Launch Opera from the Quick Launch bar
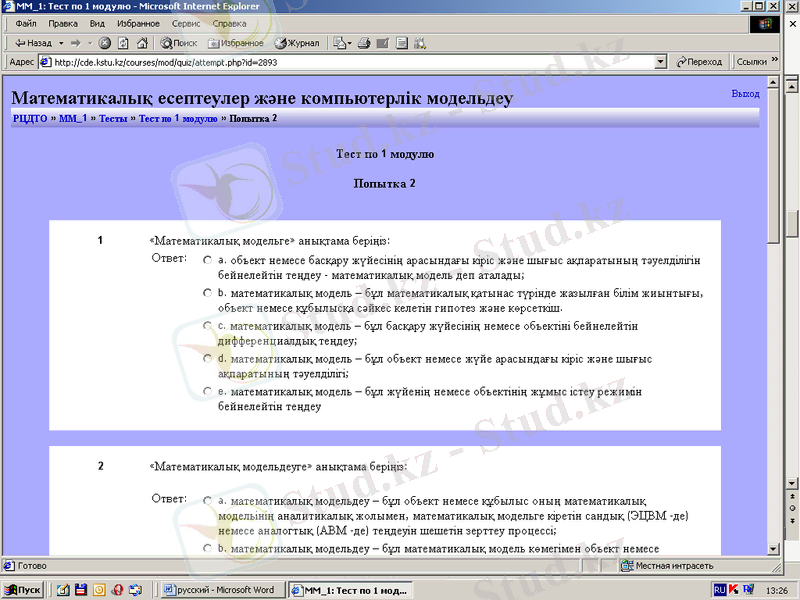Image resolution: width=800 pixels, height=600 pixels. (117, 590)
